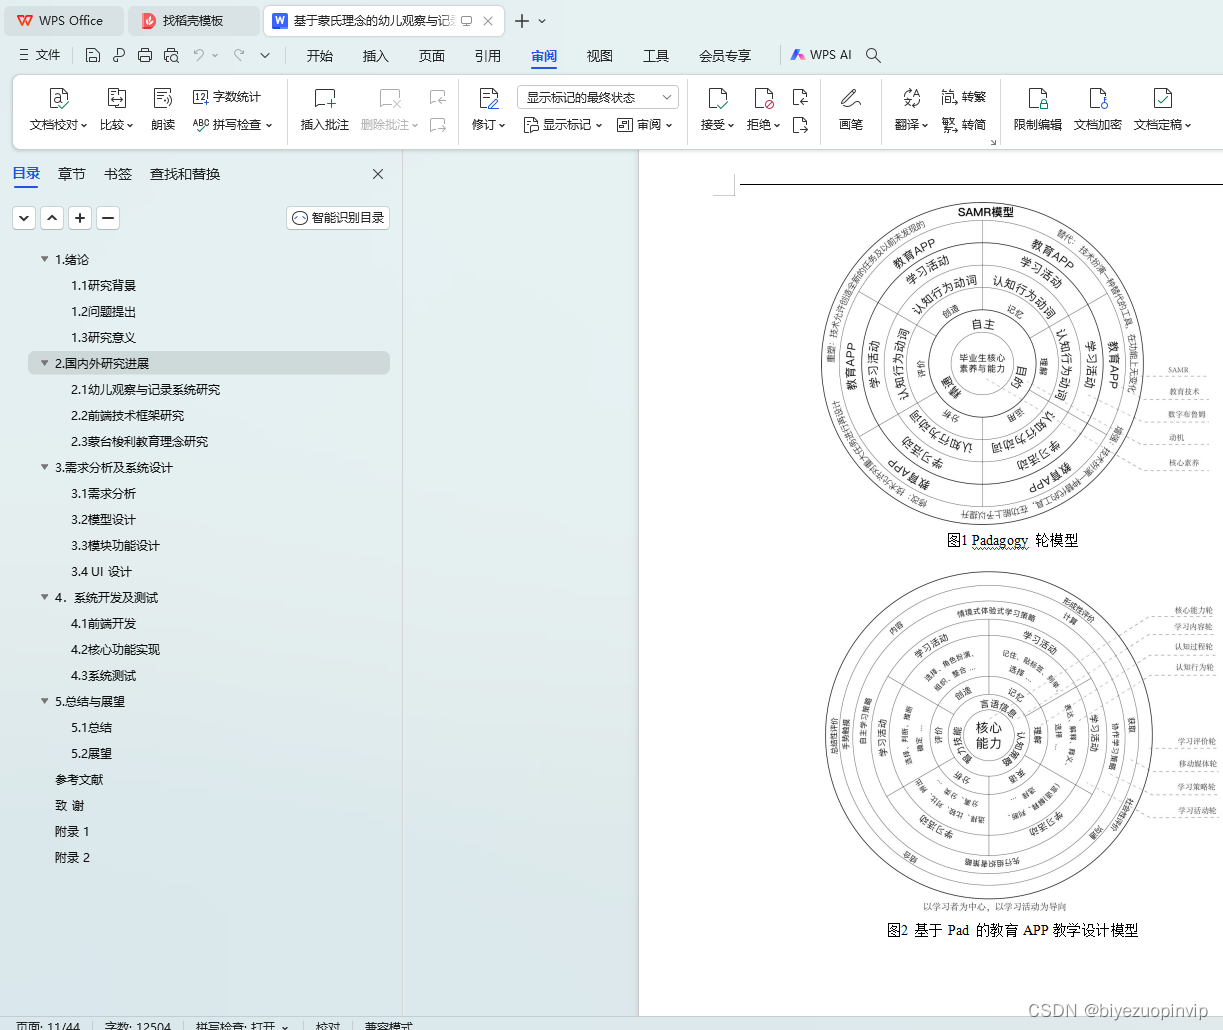The width and height of the screenshot is (1223, 1030).
Task: Click the plus button in outline pane
Action: click(80, 217)
